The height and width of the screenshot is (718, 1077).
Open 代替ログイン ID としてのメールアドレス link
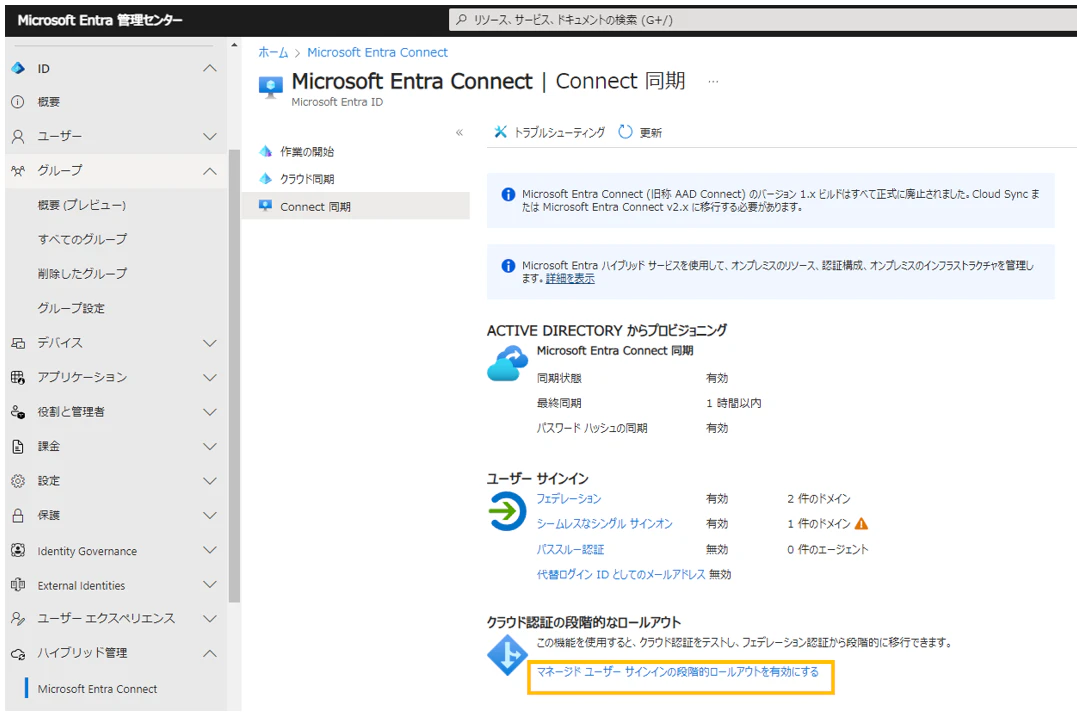coord(621,574)
